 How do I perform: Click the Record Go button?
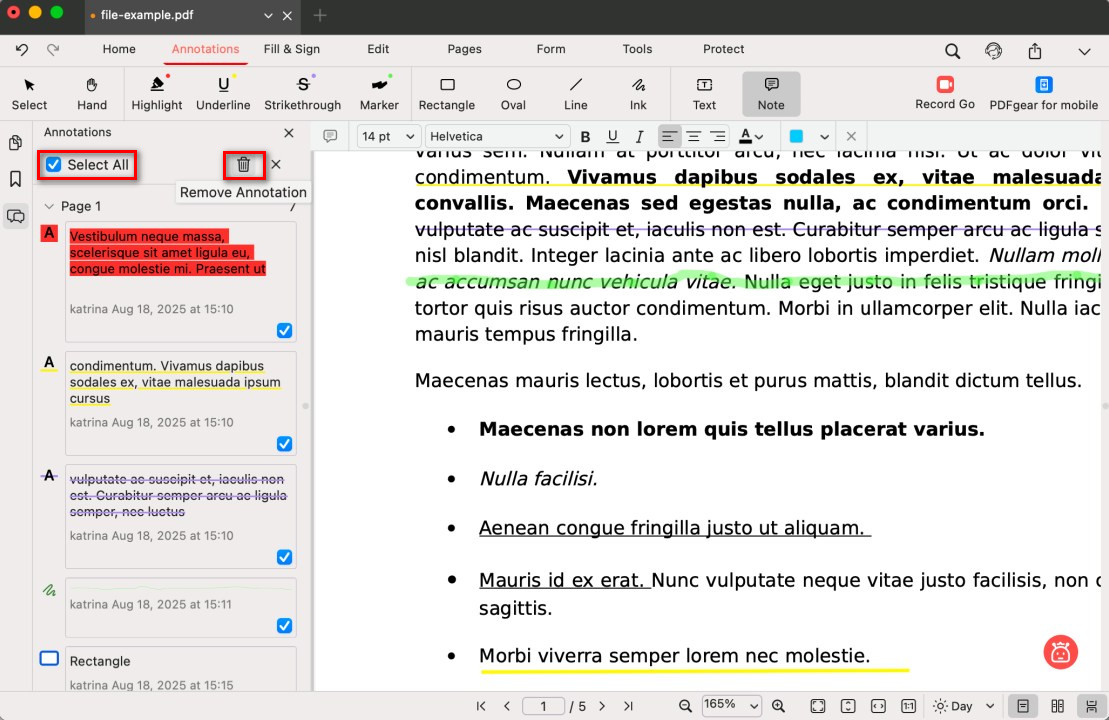coord(944,92)
